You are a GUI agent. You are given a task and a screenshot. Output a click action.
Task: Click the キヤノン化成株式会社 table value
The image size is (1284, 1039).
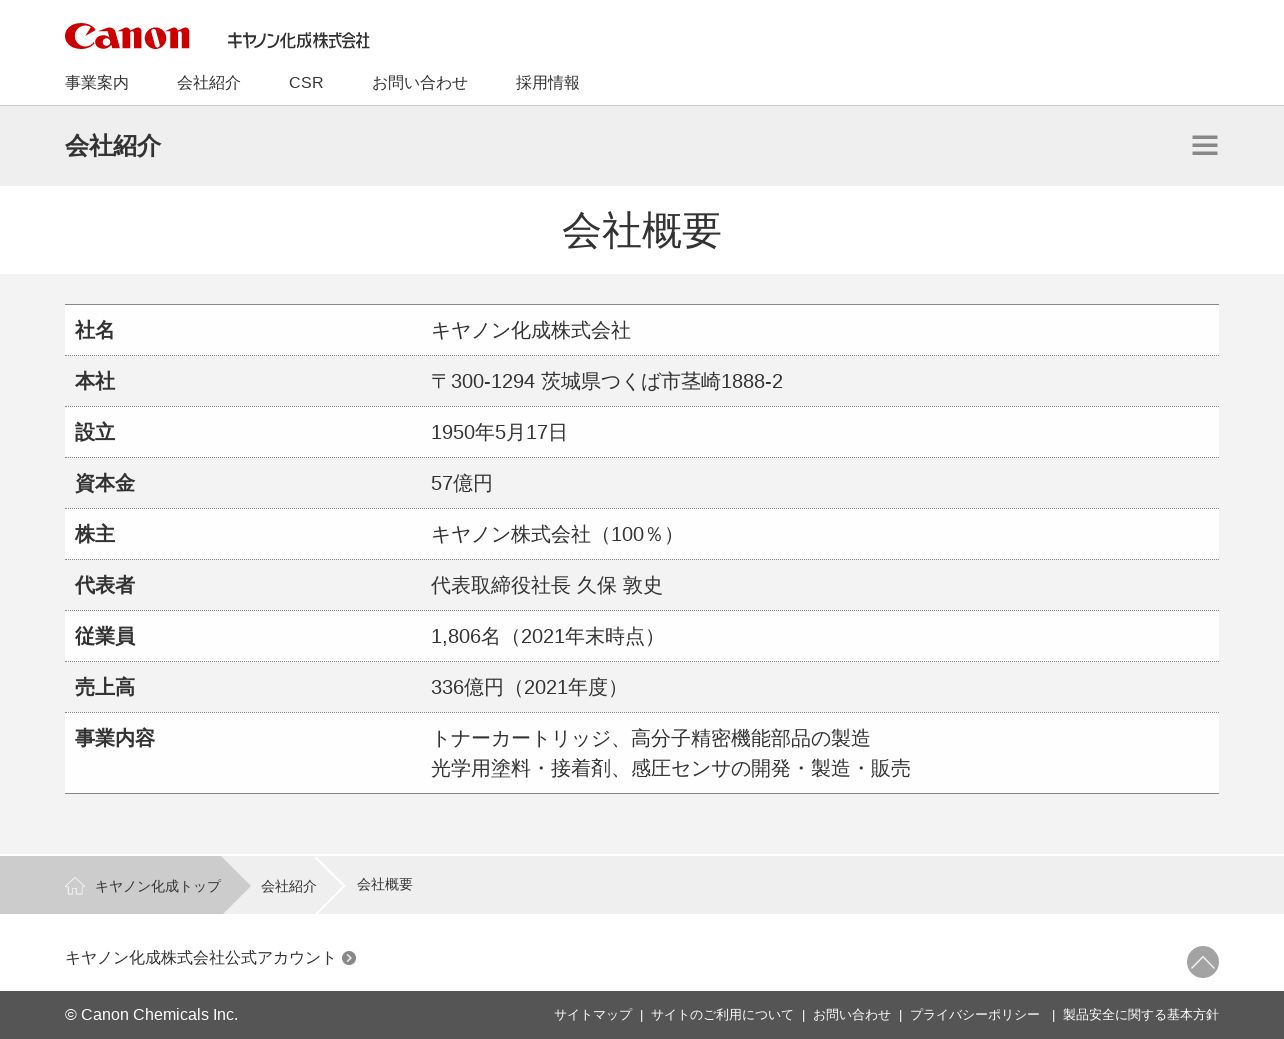pos(531,330)
